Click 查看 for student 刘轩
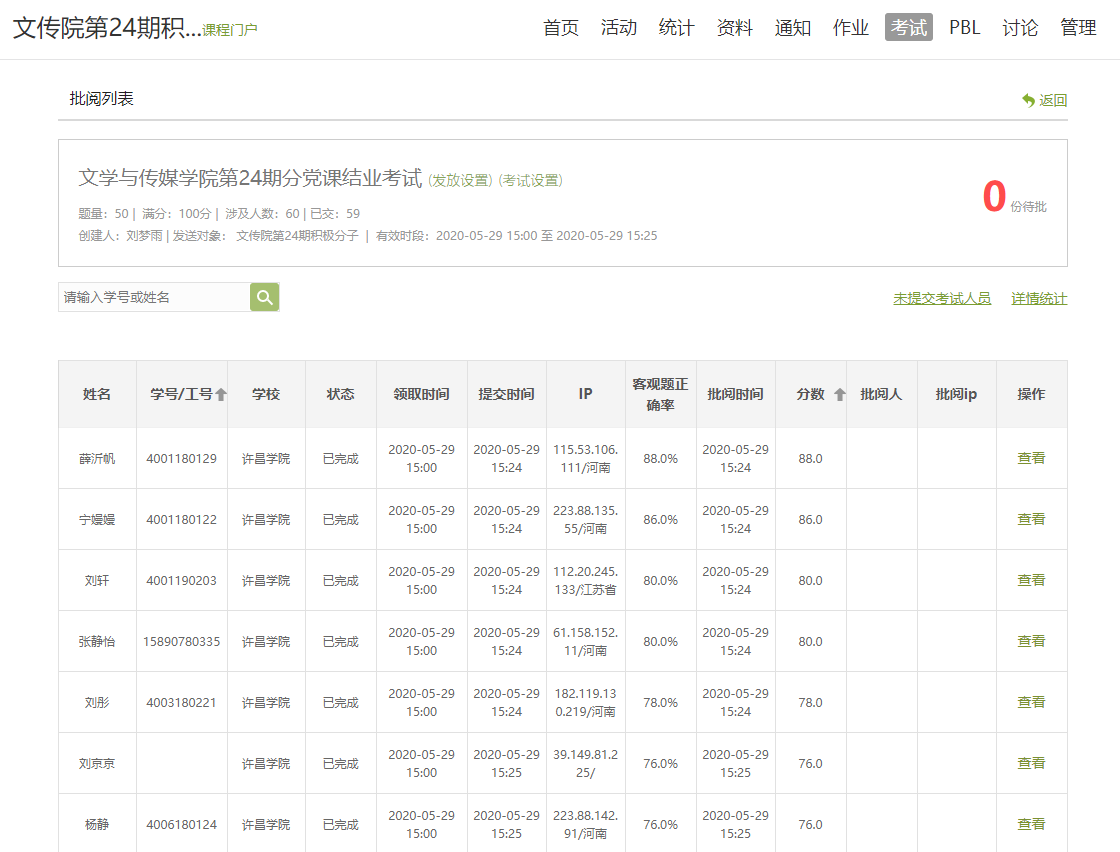This screenshot has height=852, width=1120. click(1031, 580)
